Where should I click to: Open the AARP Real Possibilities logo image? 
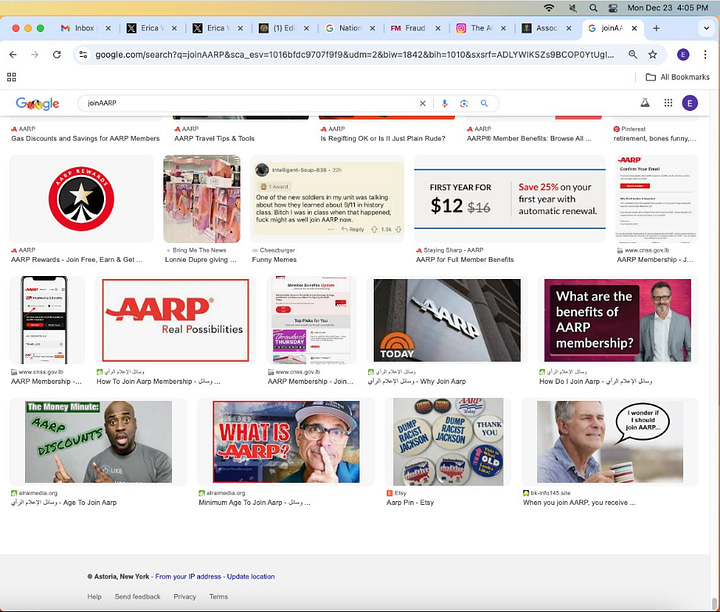point(175,320)
